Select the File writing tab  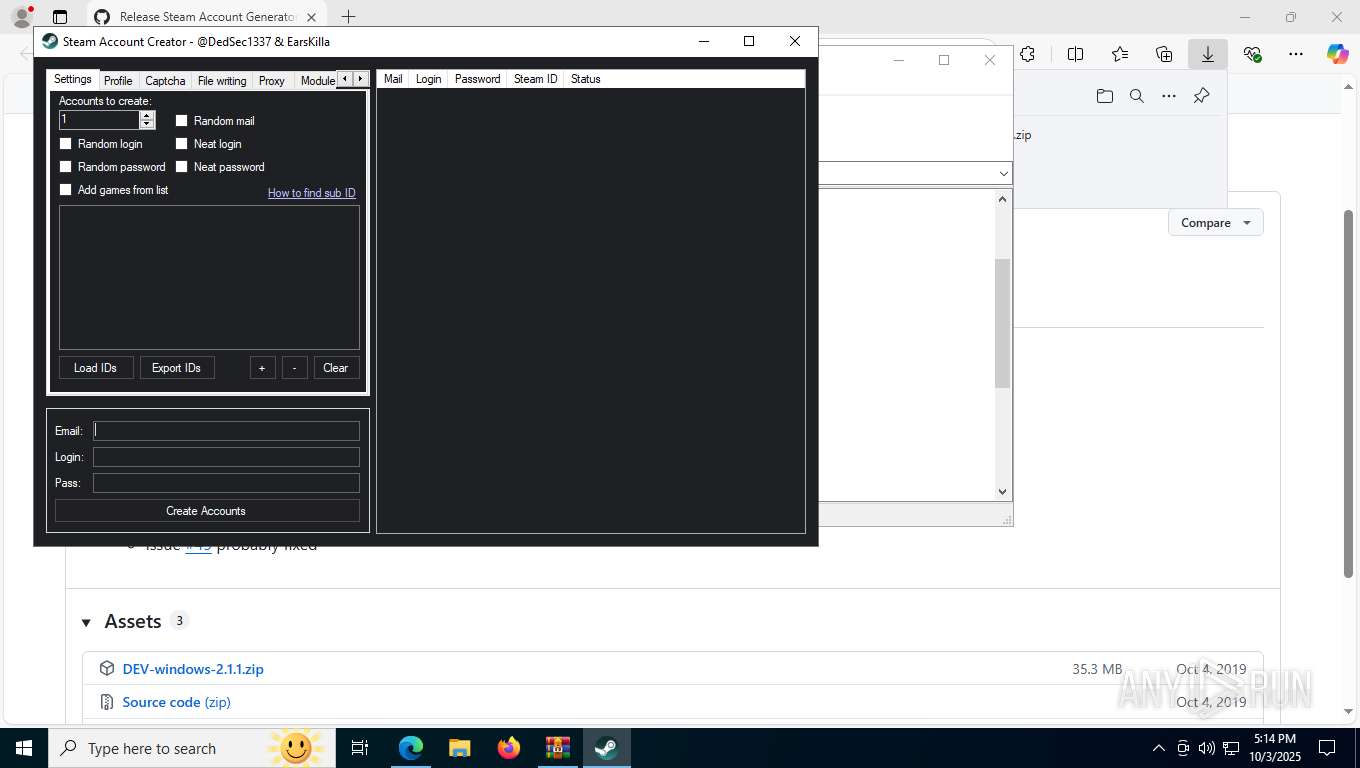tap(222, 81)
